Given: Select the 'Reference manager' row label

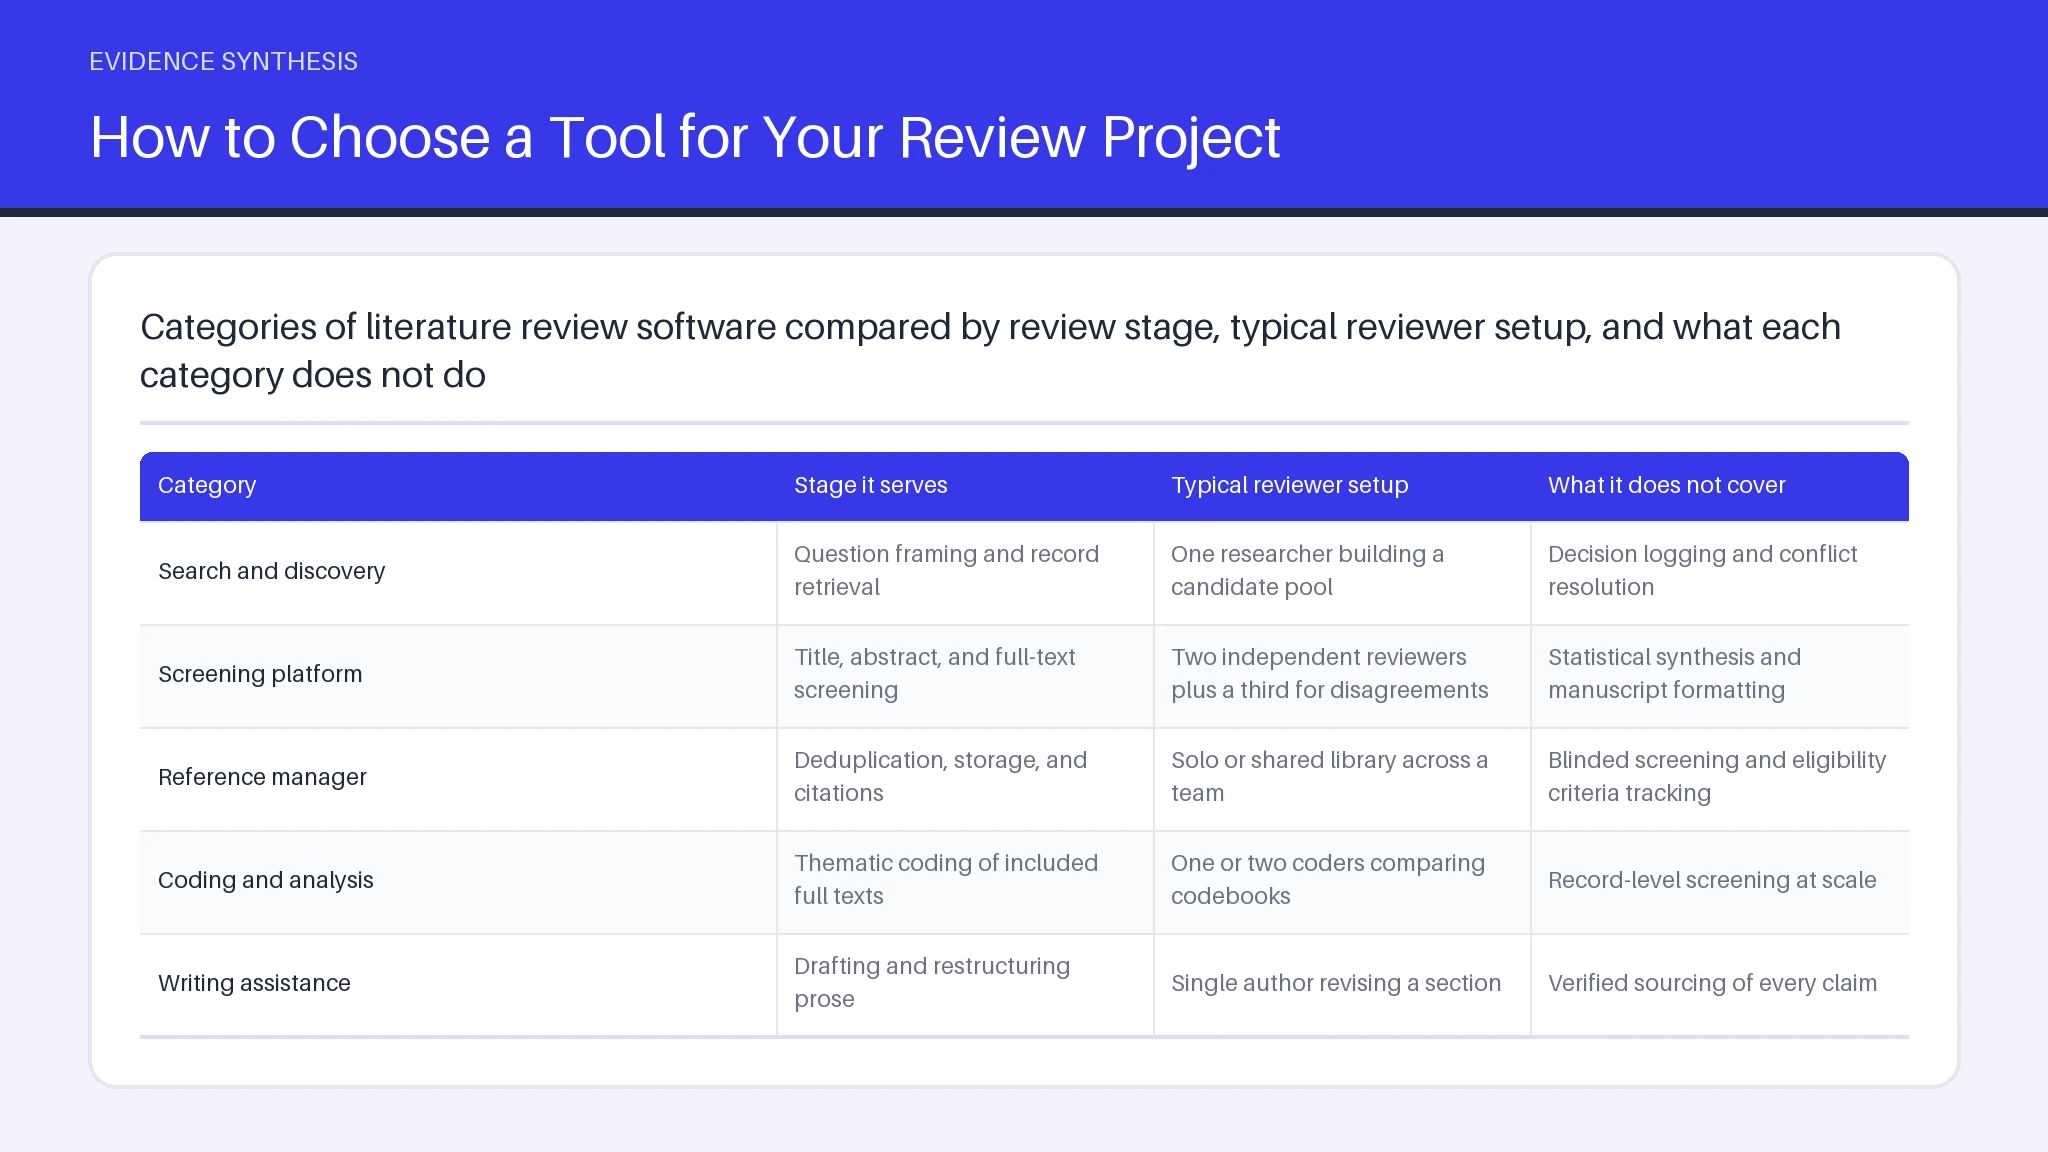Looking at the screenshot, I should tap(262, 777).
